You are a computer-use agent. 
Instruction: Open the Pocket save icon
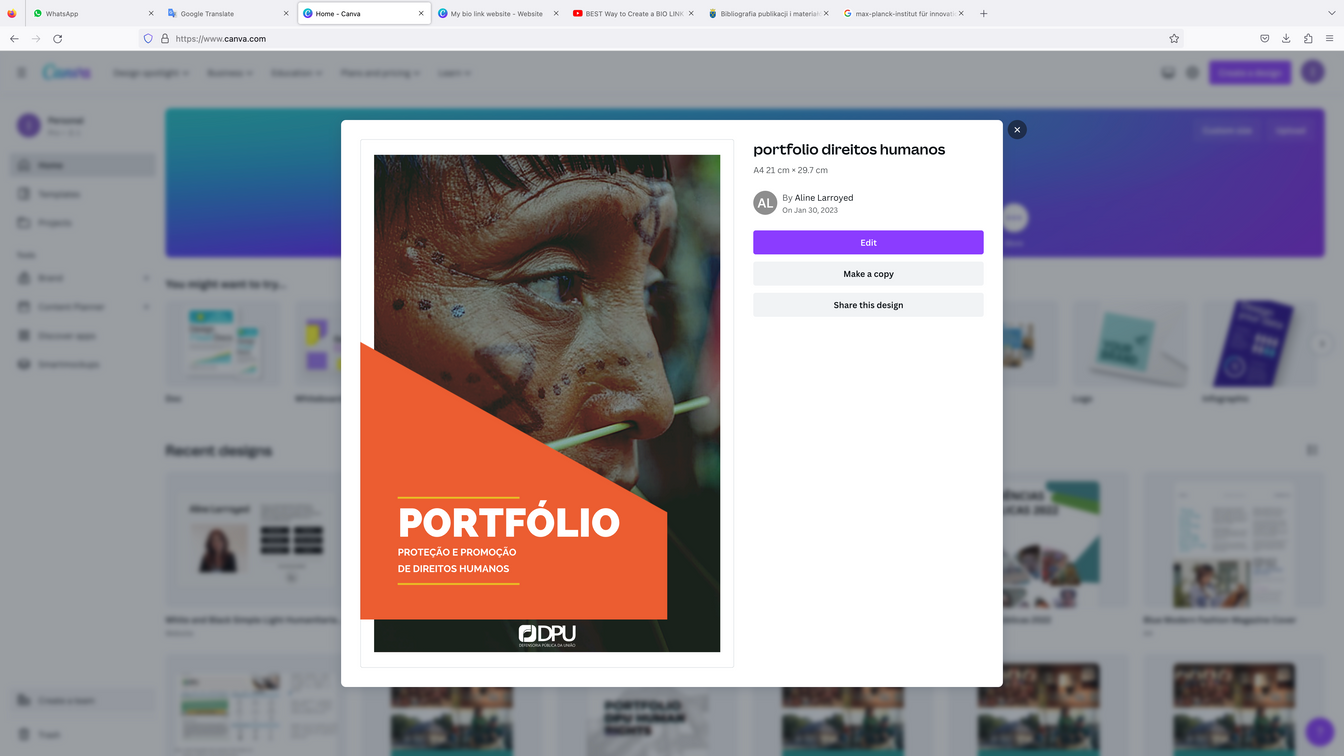click(1264, 39)
